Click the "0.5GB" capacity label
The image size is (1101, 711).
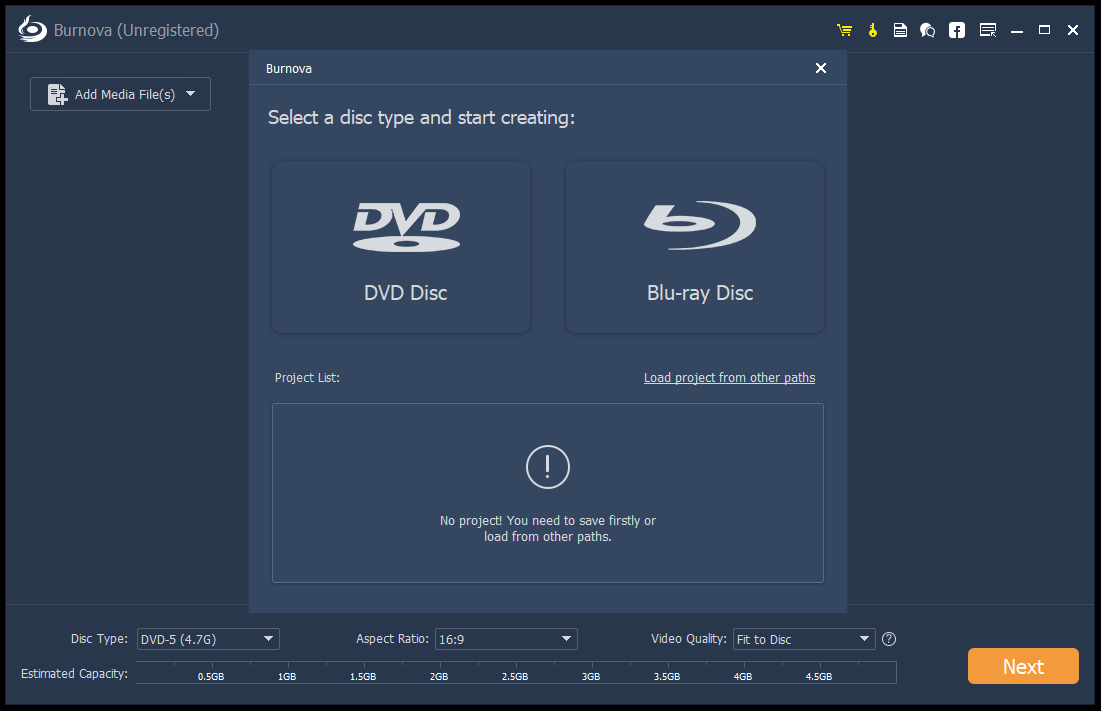211,677
